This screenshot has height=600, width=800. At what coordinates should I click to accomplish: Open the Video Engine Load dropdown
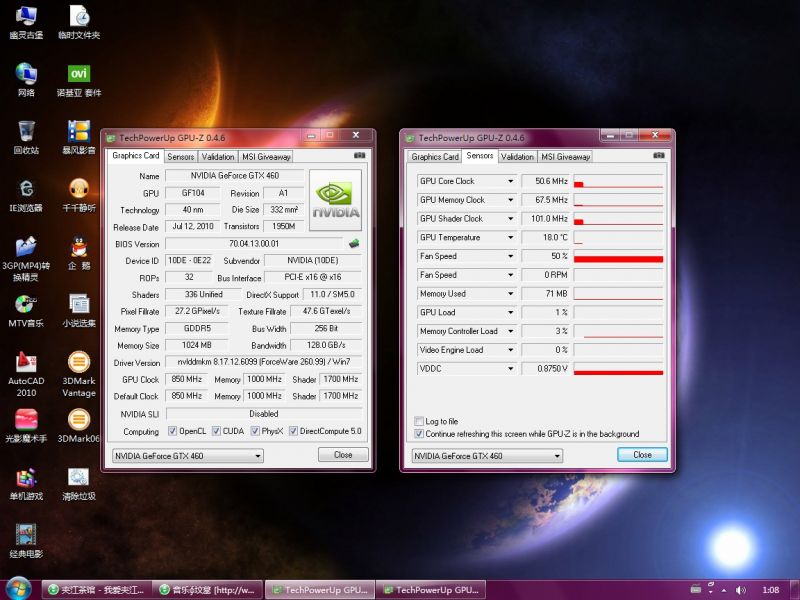[x=510, y=350]
